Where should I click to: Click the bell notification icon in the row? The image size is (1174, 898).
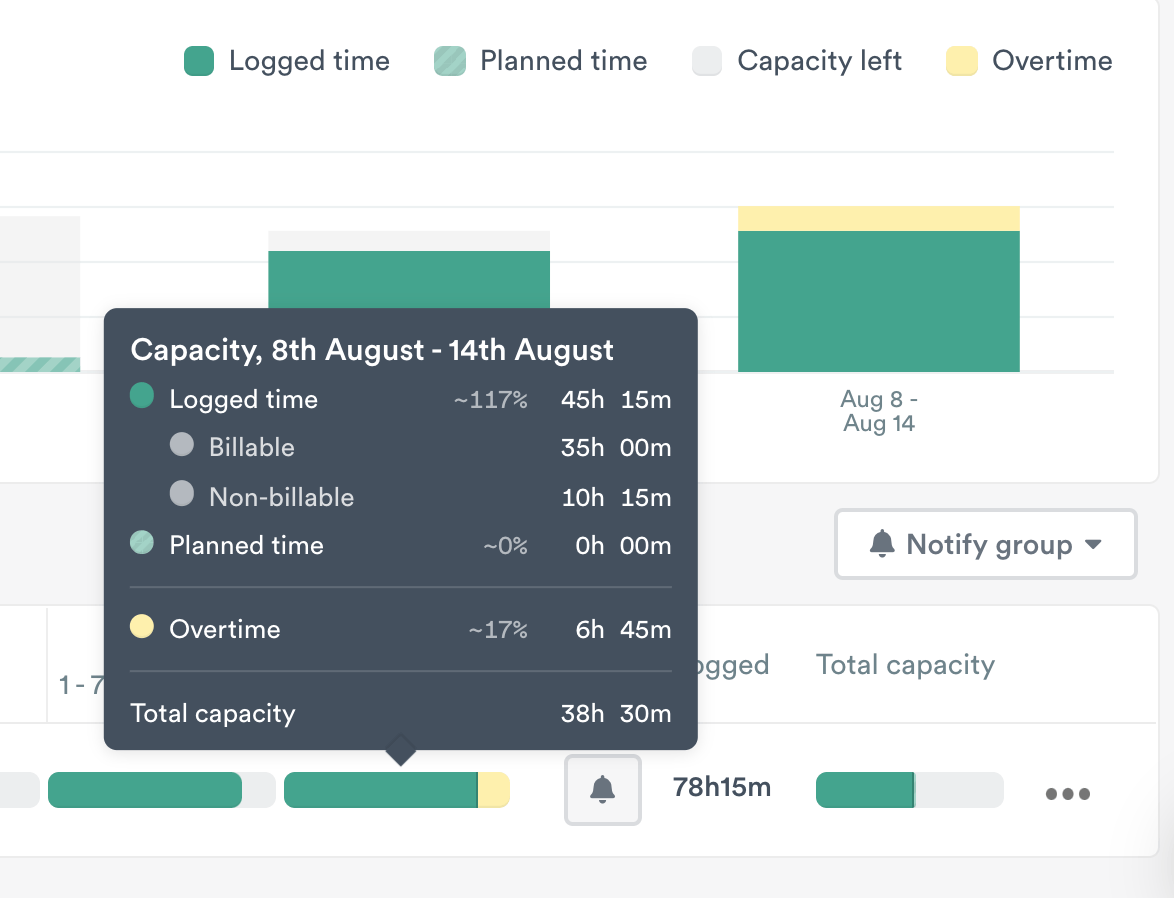(602, 789)
